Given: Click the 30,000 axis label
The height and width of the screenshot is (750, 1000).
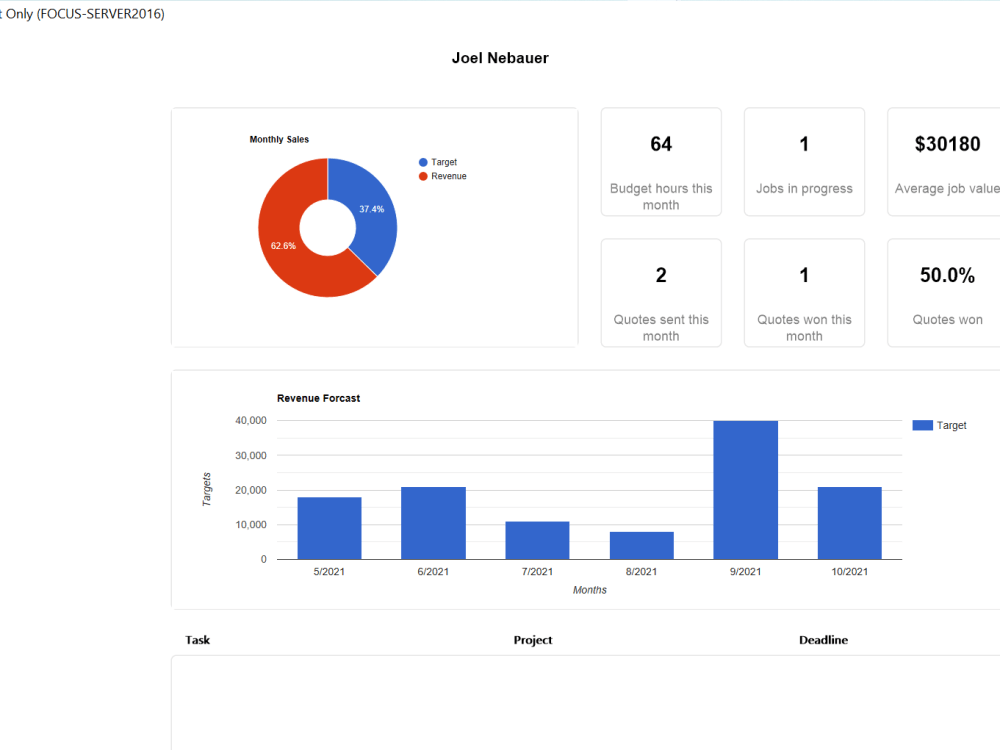Looking at the screenshot, I should (251, 455).
